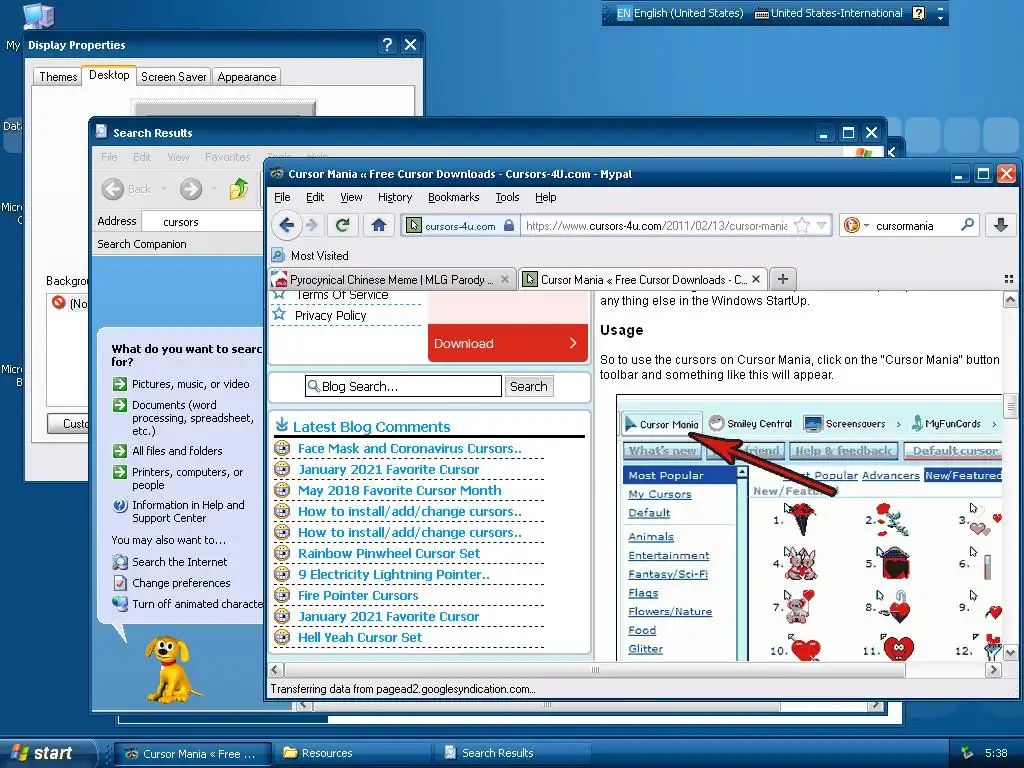Switch to Appearance tab in Display Properties
The height and width of the screenshot is (768, 1024).
[247, 76]
